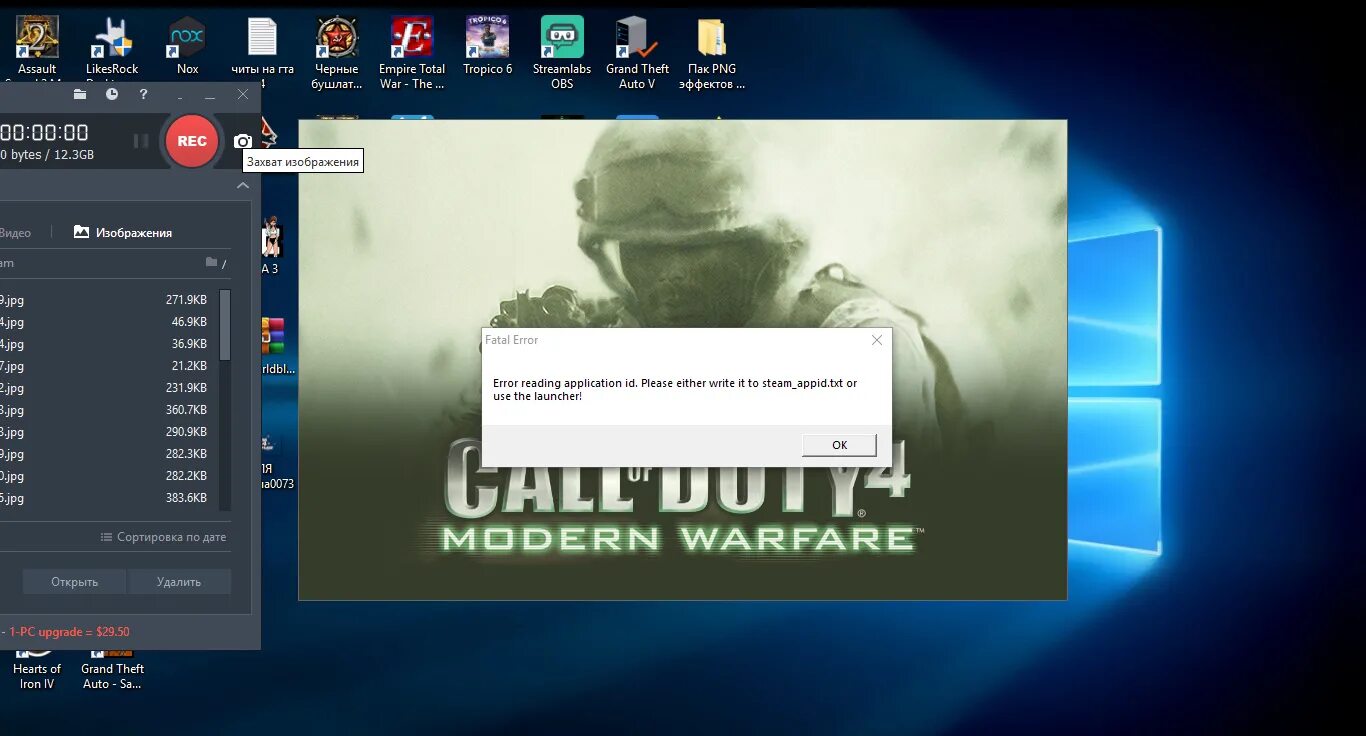Screen dimensions: 1366x736
Task: Click the LikesRock desktop icon
Action: (x=112, y=49)
